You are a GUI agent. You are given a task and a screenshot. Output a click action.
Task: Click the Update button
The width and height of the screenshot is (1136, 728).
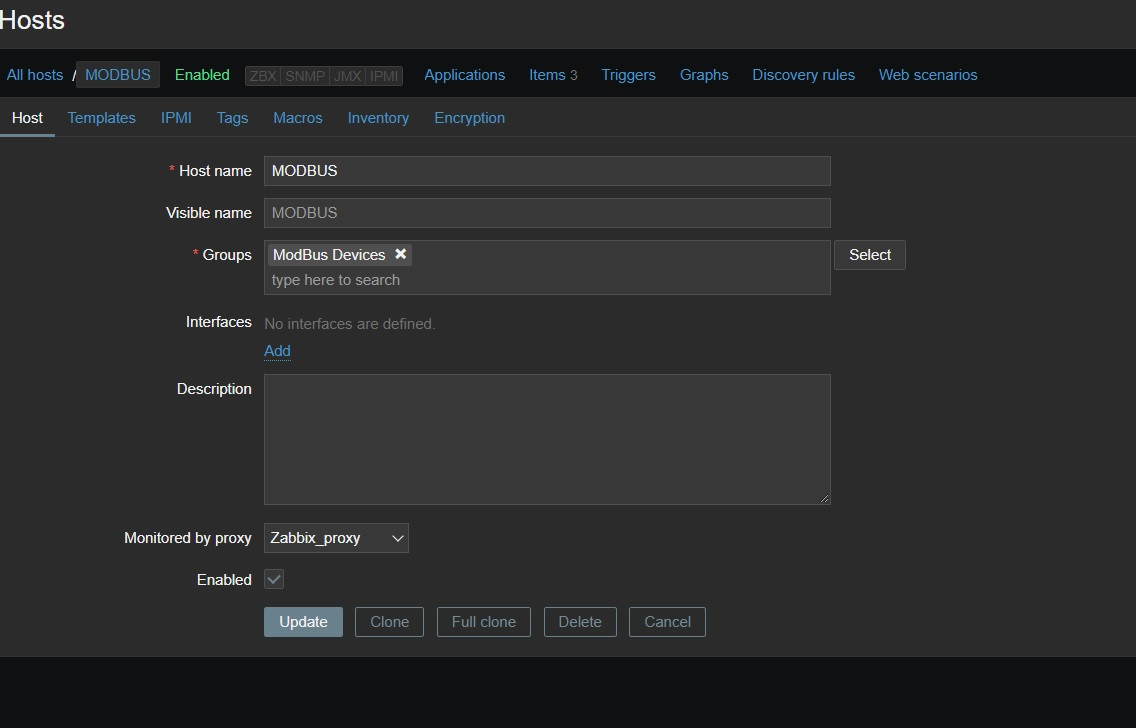pyautogui.click(x=303, y=622)
